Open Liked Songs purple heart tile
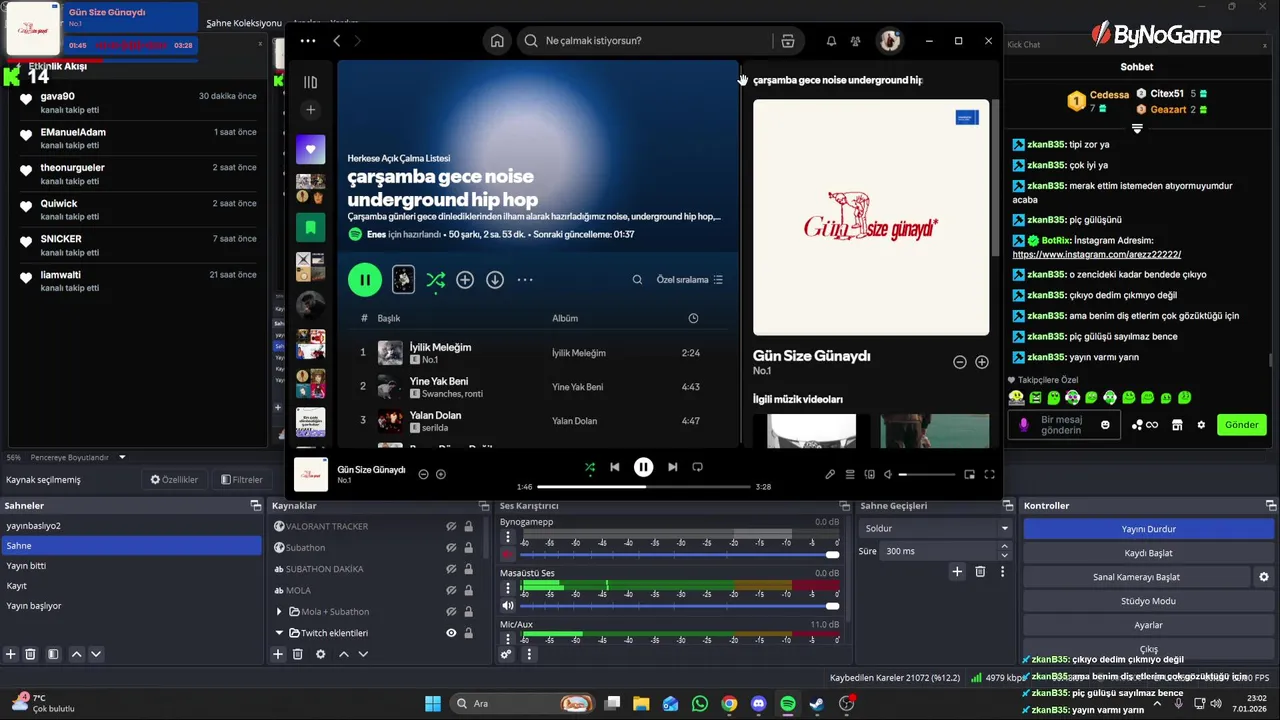Image resolution: width=1280 pixels, height=720 pixels. [311, 149]
